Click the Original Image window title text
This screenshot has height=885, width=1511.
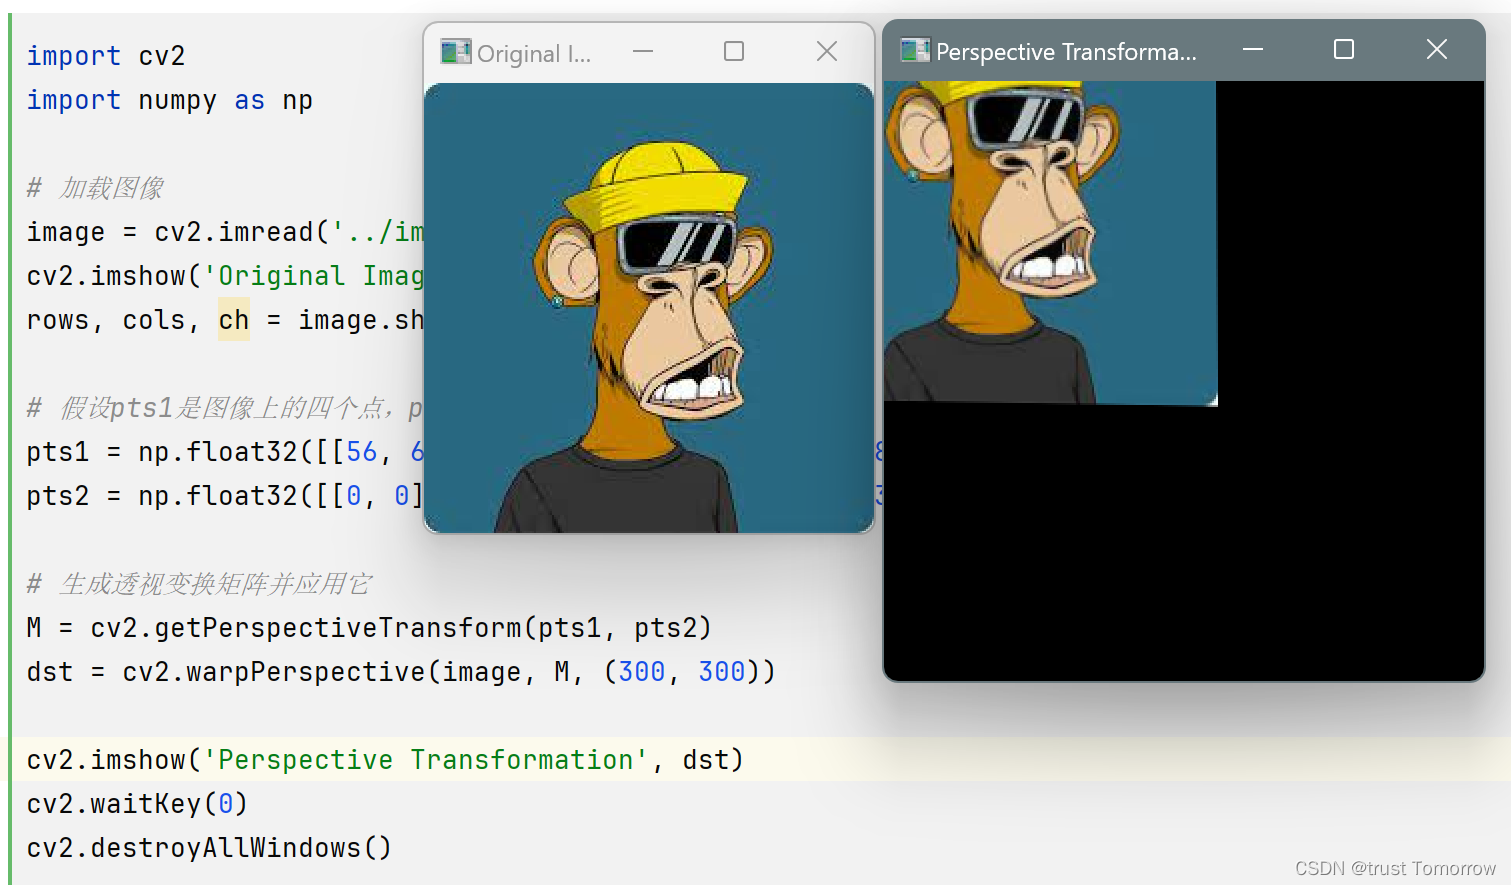[534, 53]
